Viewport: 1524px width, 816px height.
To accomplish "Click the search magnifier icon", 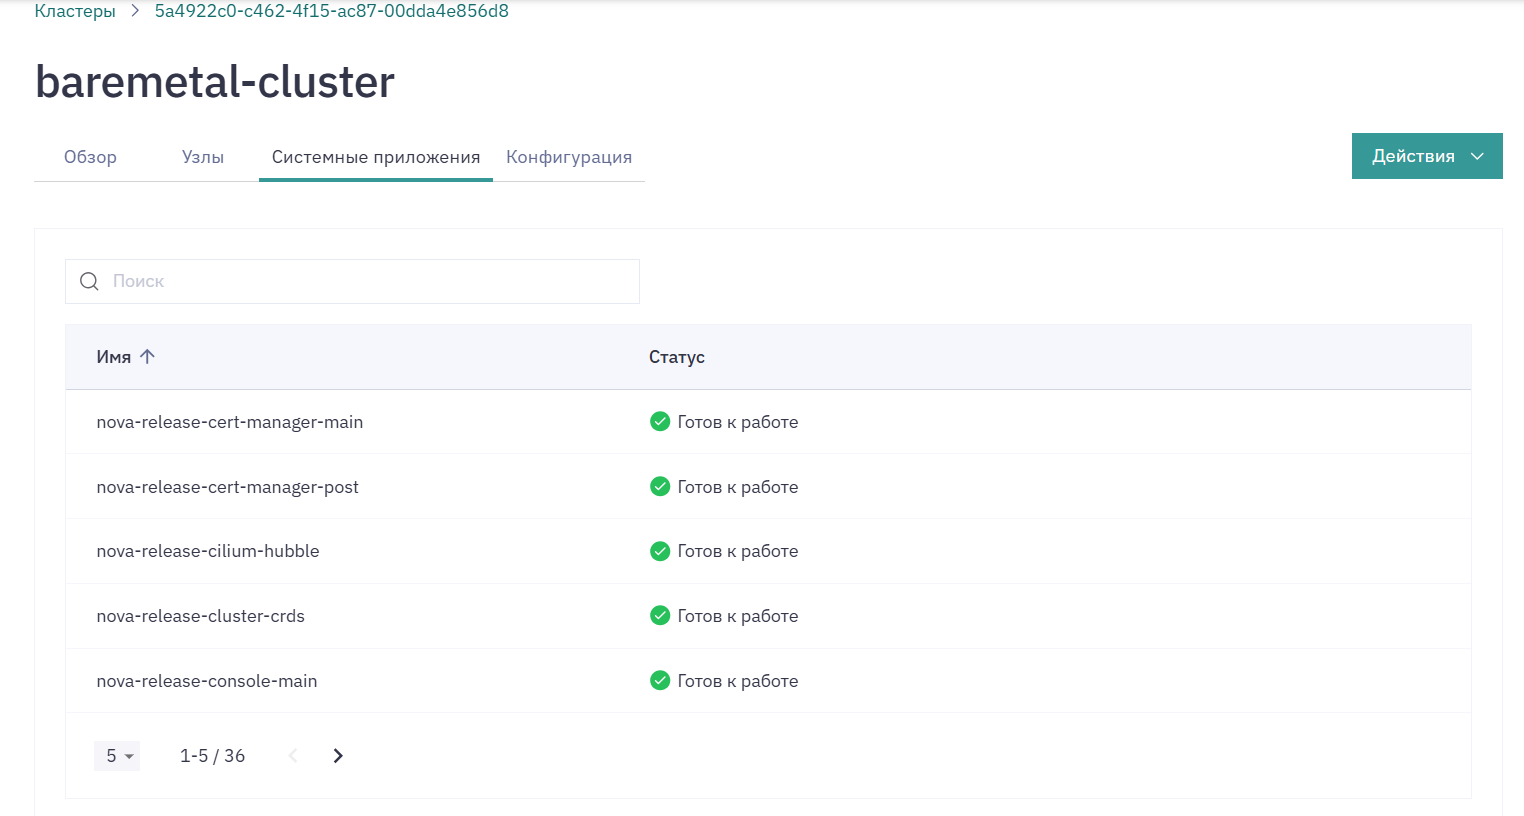I will (x=89, y=281).
